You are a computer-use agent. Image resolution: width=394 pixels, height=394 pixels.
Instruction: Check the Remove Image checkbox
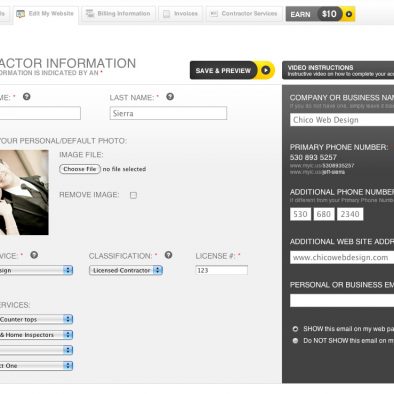pos(133,195)
